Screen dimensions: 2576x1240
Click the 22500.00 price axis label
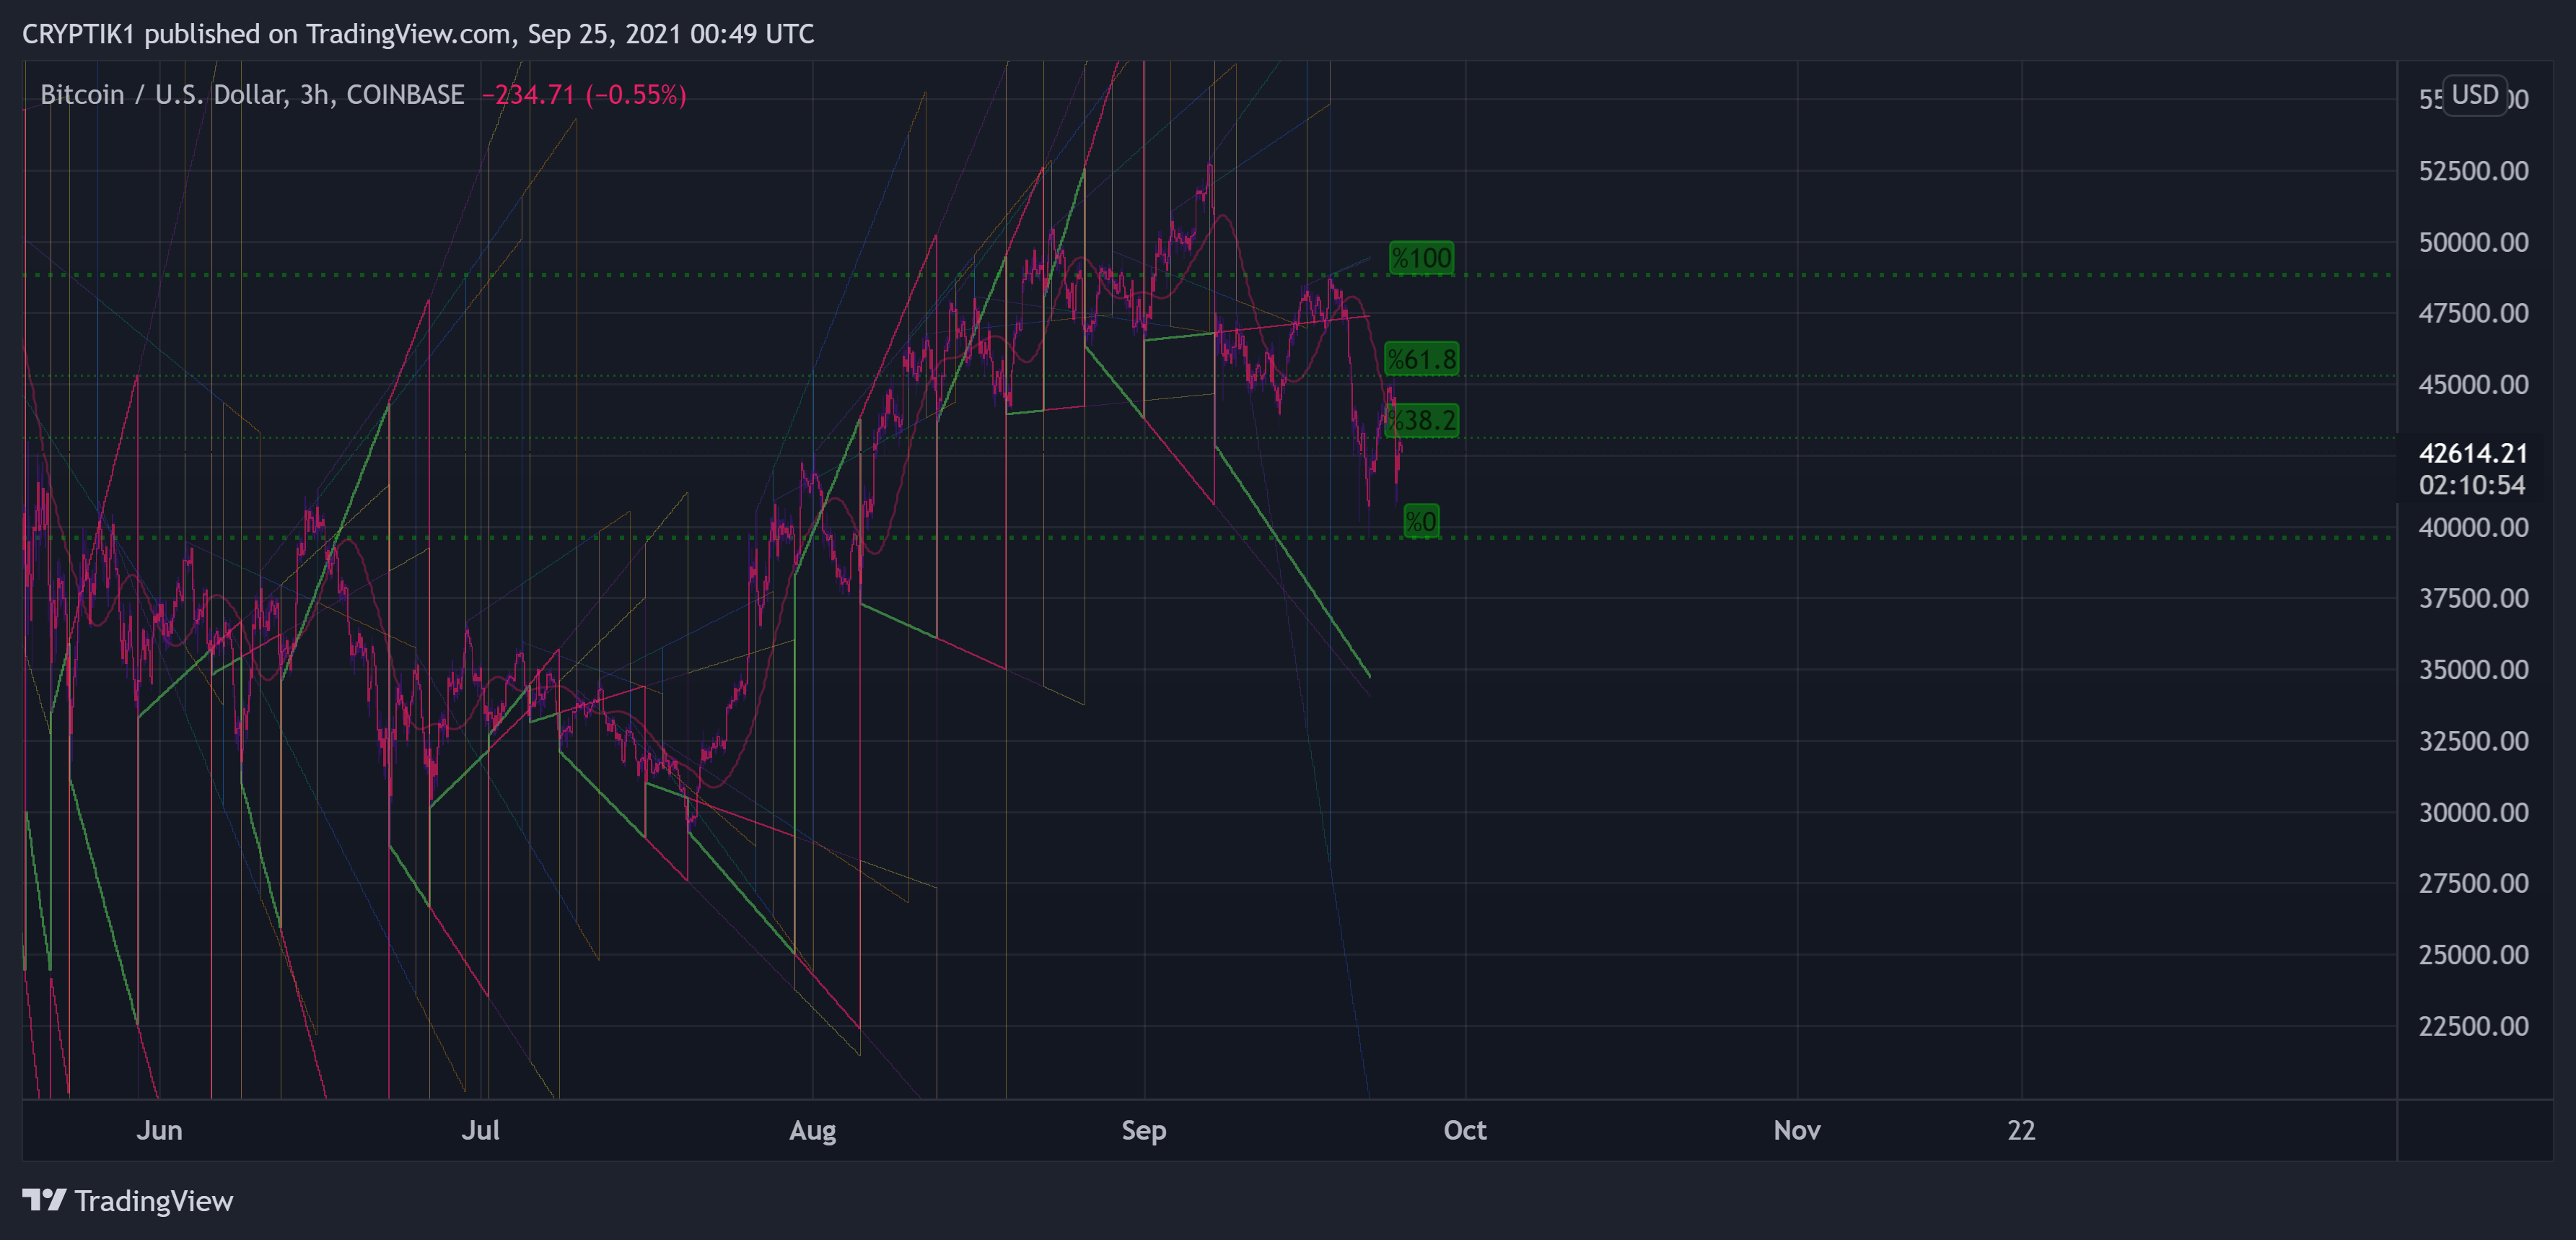click(x=2473, y=1026)
